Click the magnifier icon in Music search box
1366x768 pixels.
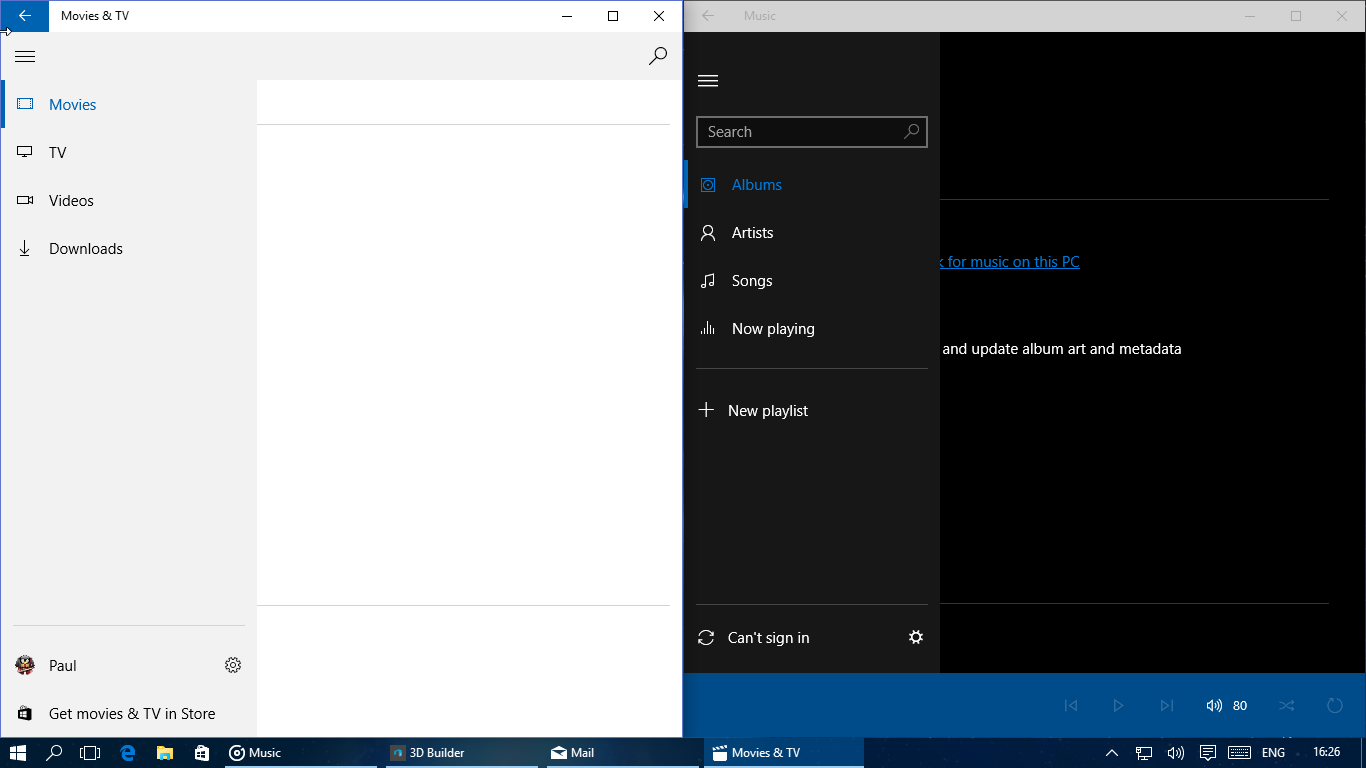tap(911, 131)
